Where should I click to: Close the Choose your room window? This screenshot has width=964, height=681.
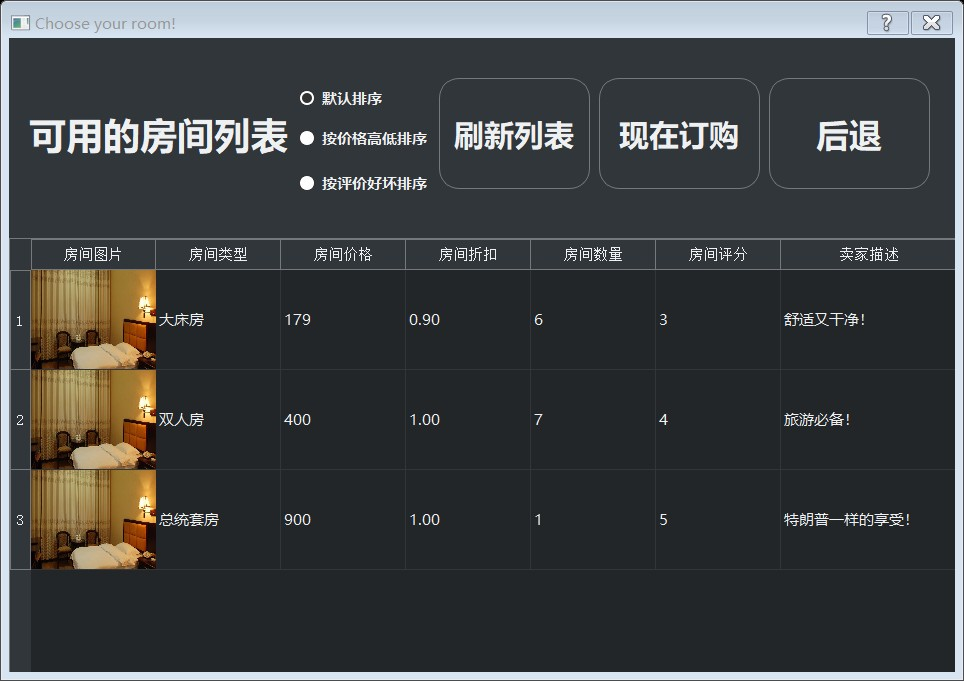click(931, 23)
